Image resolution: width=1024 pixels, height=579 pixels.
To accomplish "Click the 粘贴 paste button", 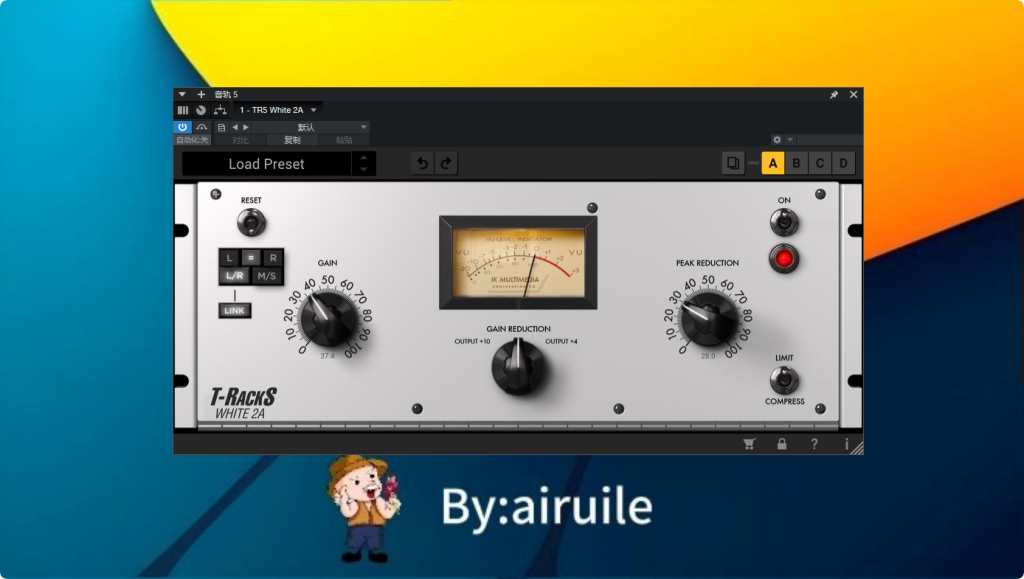I will (344, 140).
